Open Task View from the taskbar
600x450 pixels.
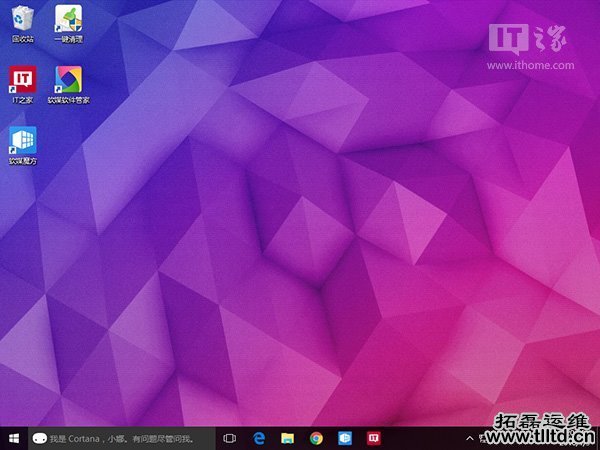[230, 439]
